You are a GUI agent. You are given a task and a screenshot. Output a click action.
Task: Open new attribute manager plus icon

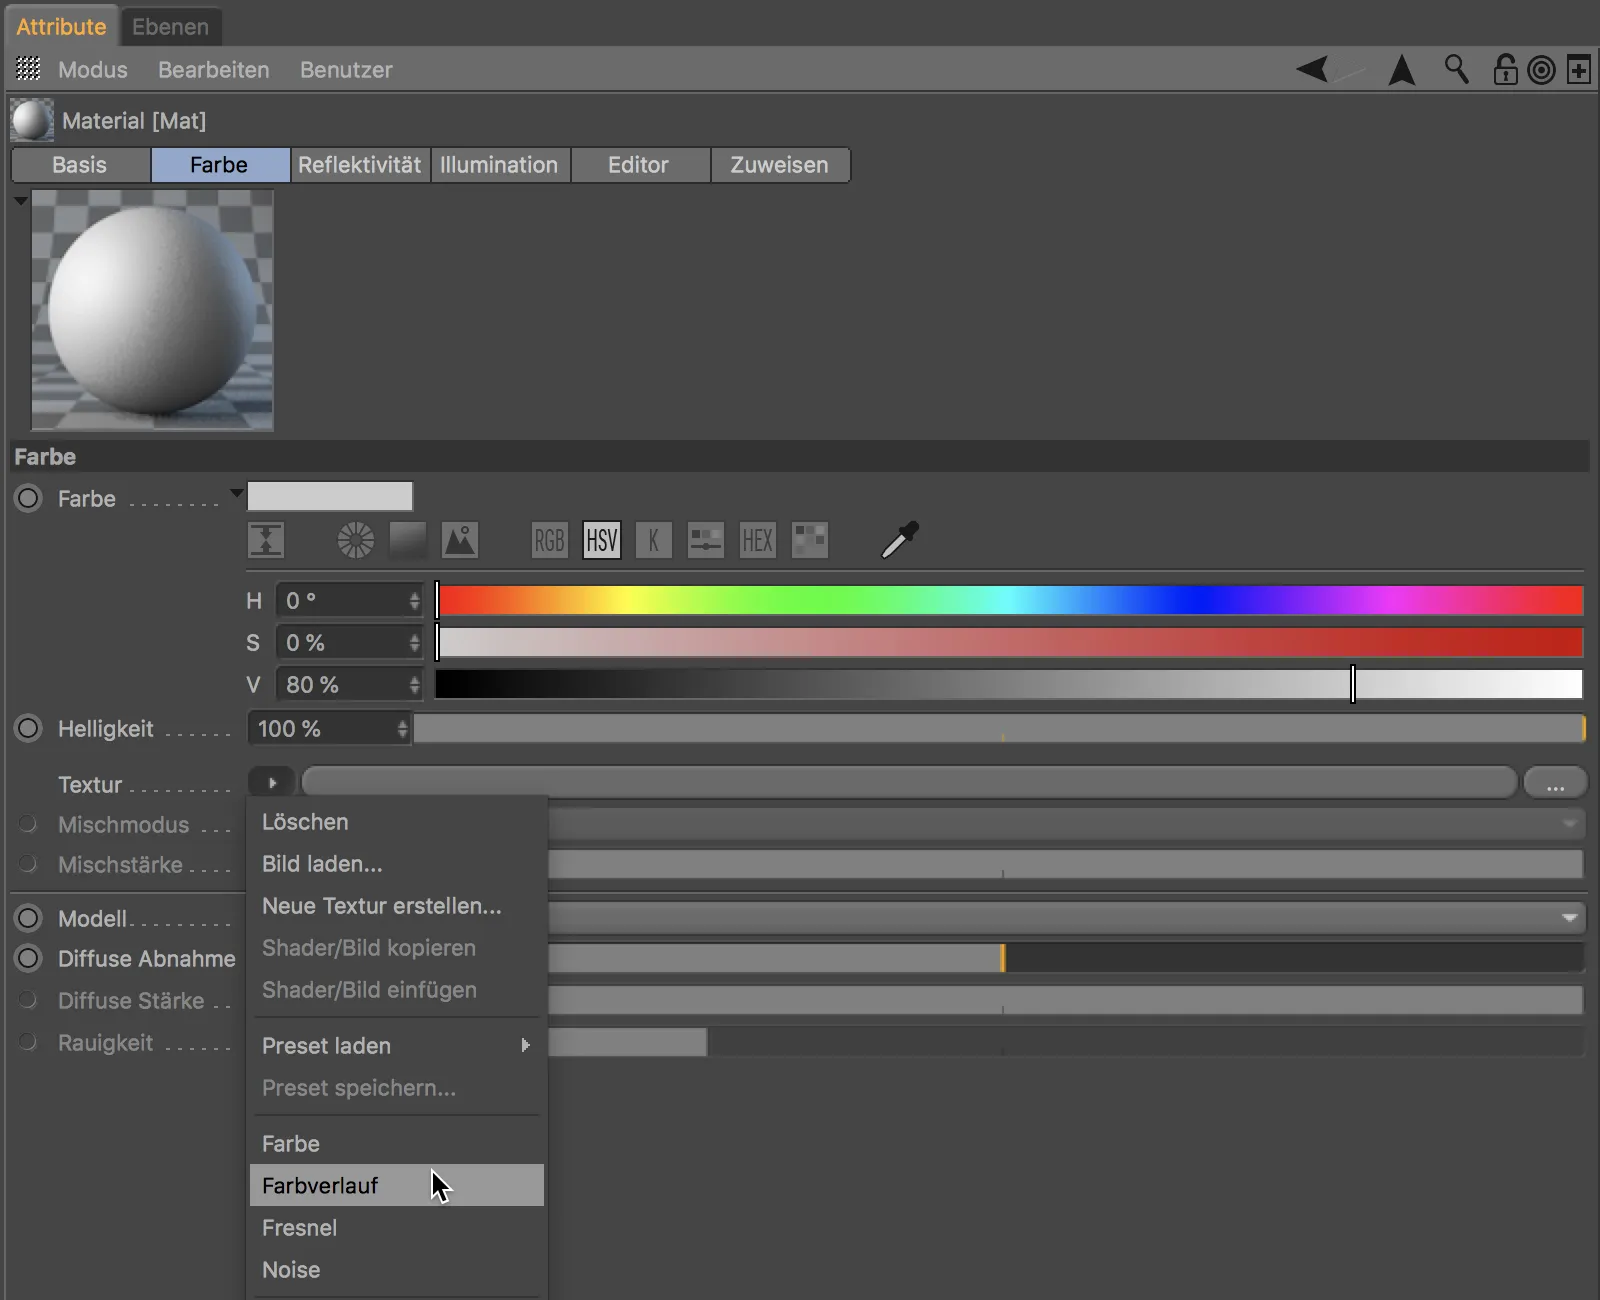coord(1579,70)
